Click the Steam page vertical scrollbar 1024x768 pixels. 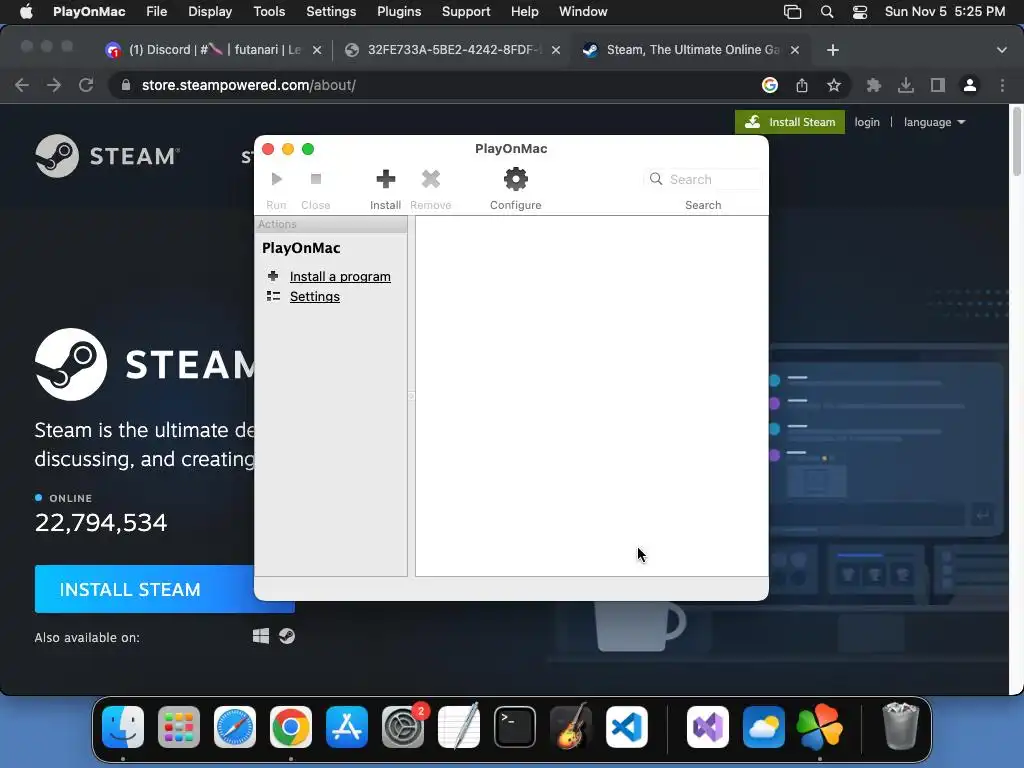pos(1016,142)
